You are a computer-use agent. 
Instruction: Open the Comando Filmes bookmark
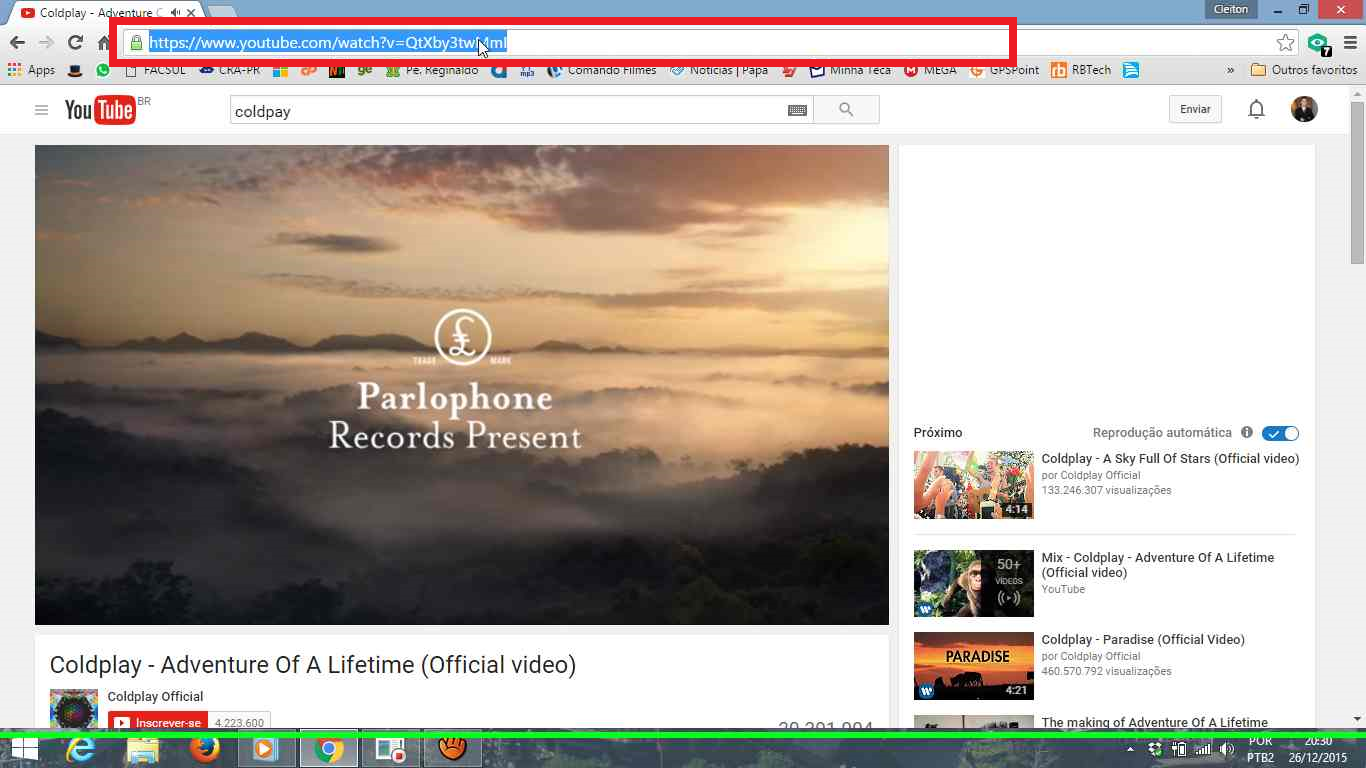(601, 70)
